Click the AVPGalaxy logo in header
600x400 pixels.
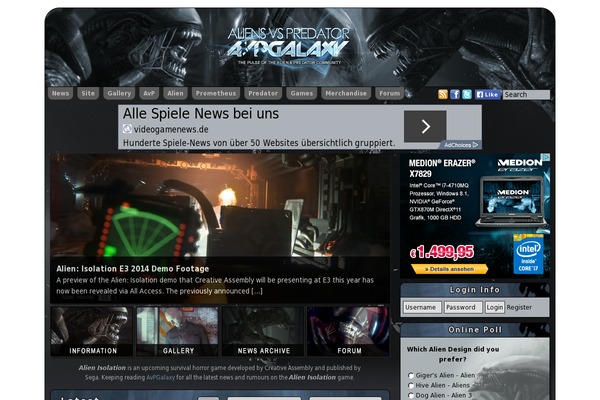pyautogui.click(x=288, y=43)
